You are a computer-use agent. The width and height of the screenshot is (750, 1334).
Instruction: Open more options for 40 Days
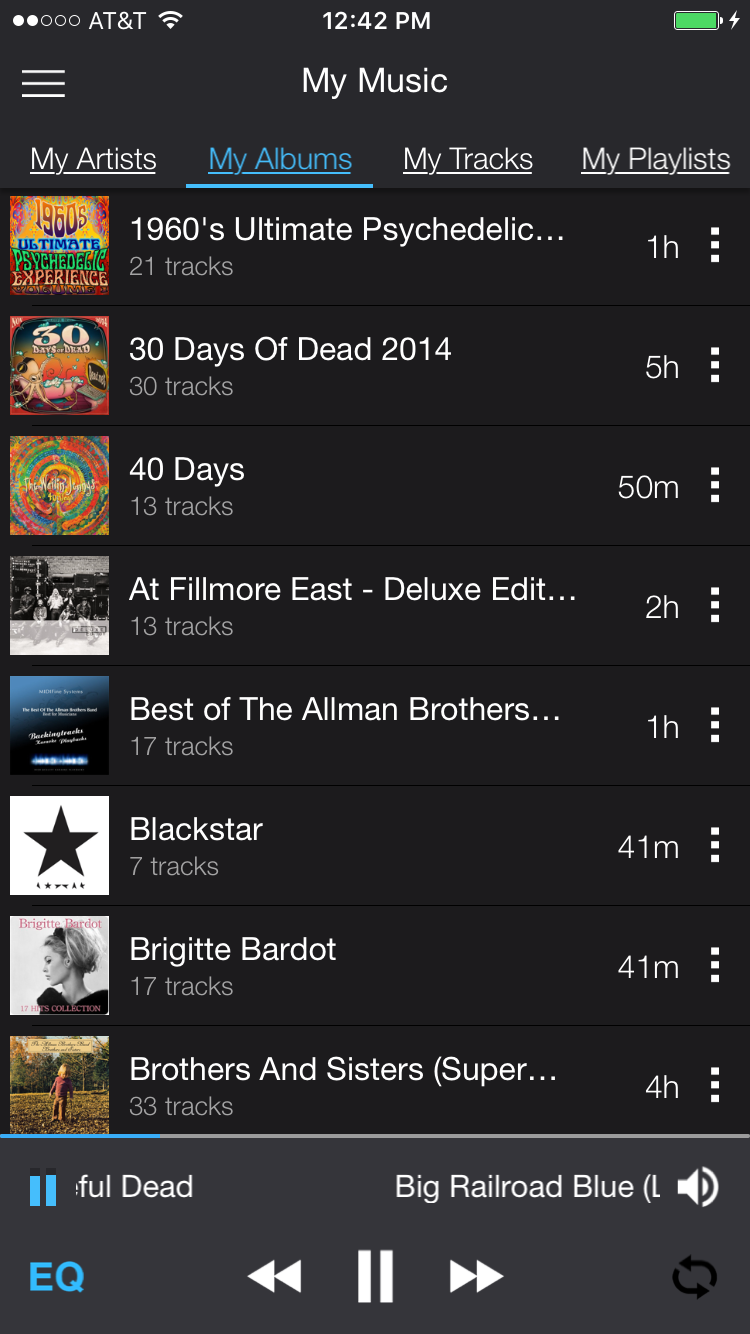pyautogui.click(x=714, y=486)
